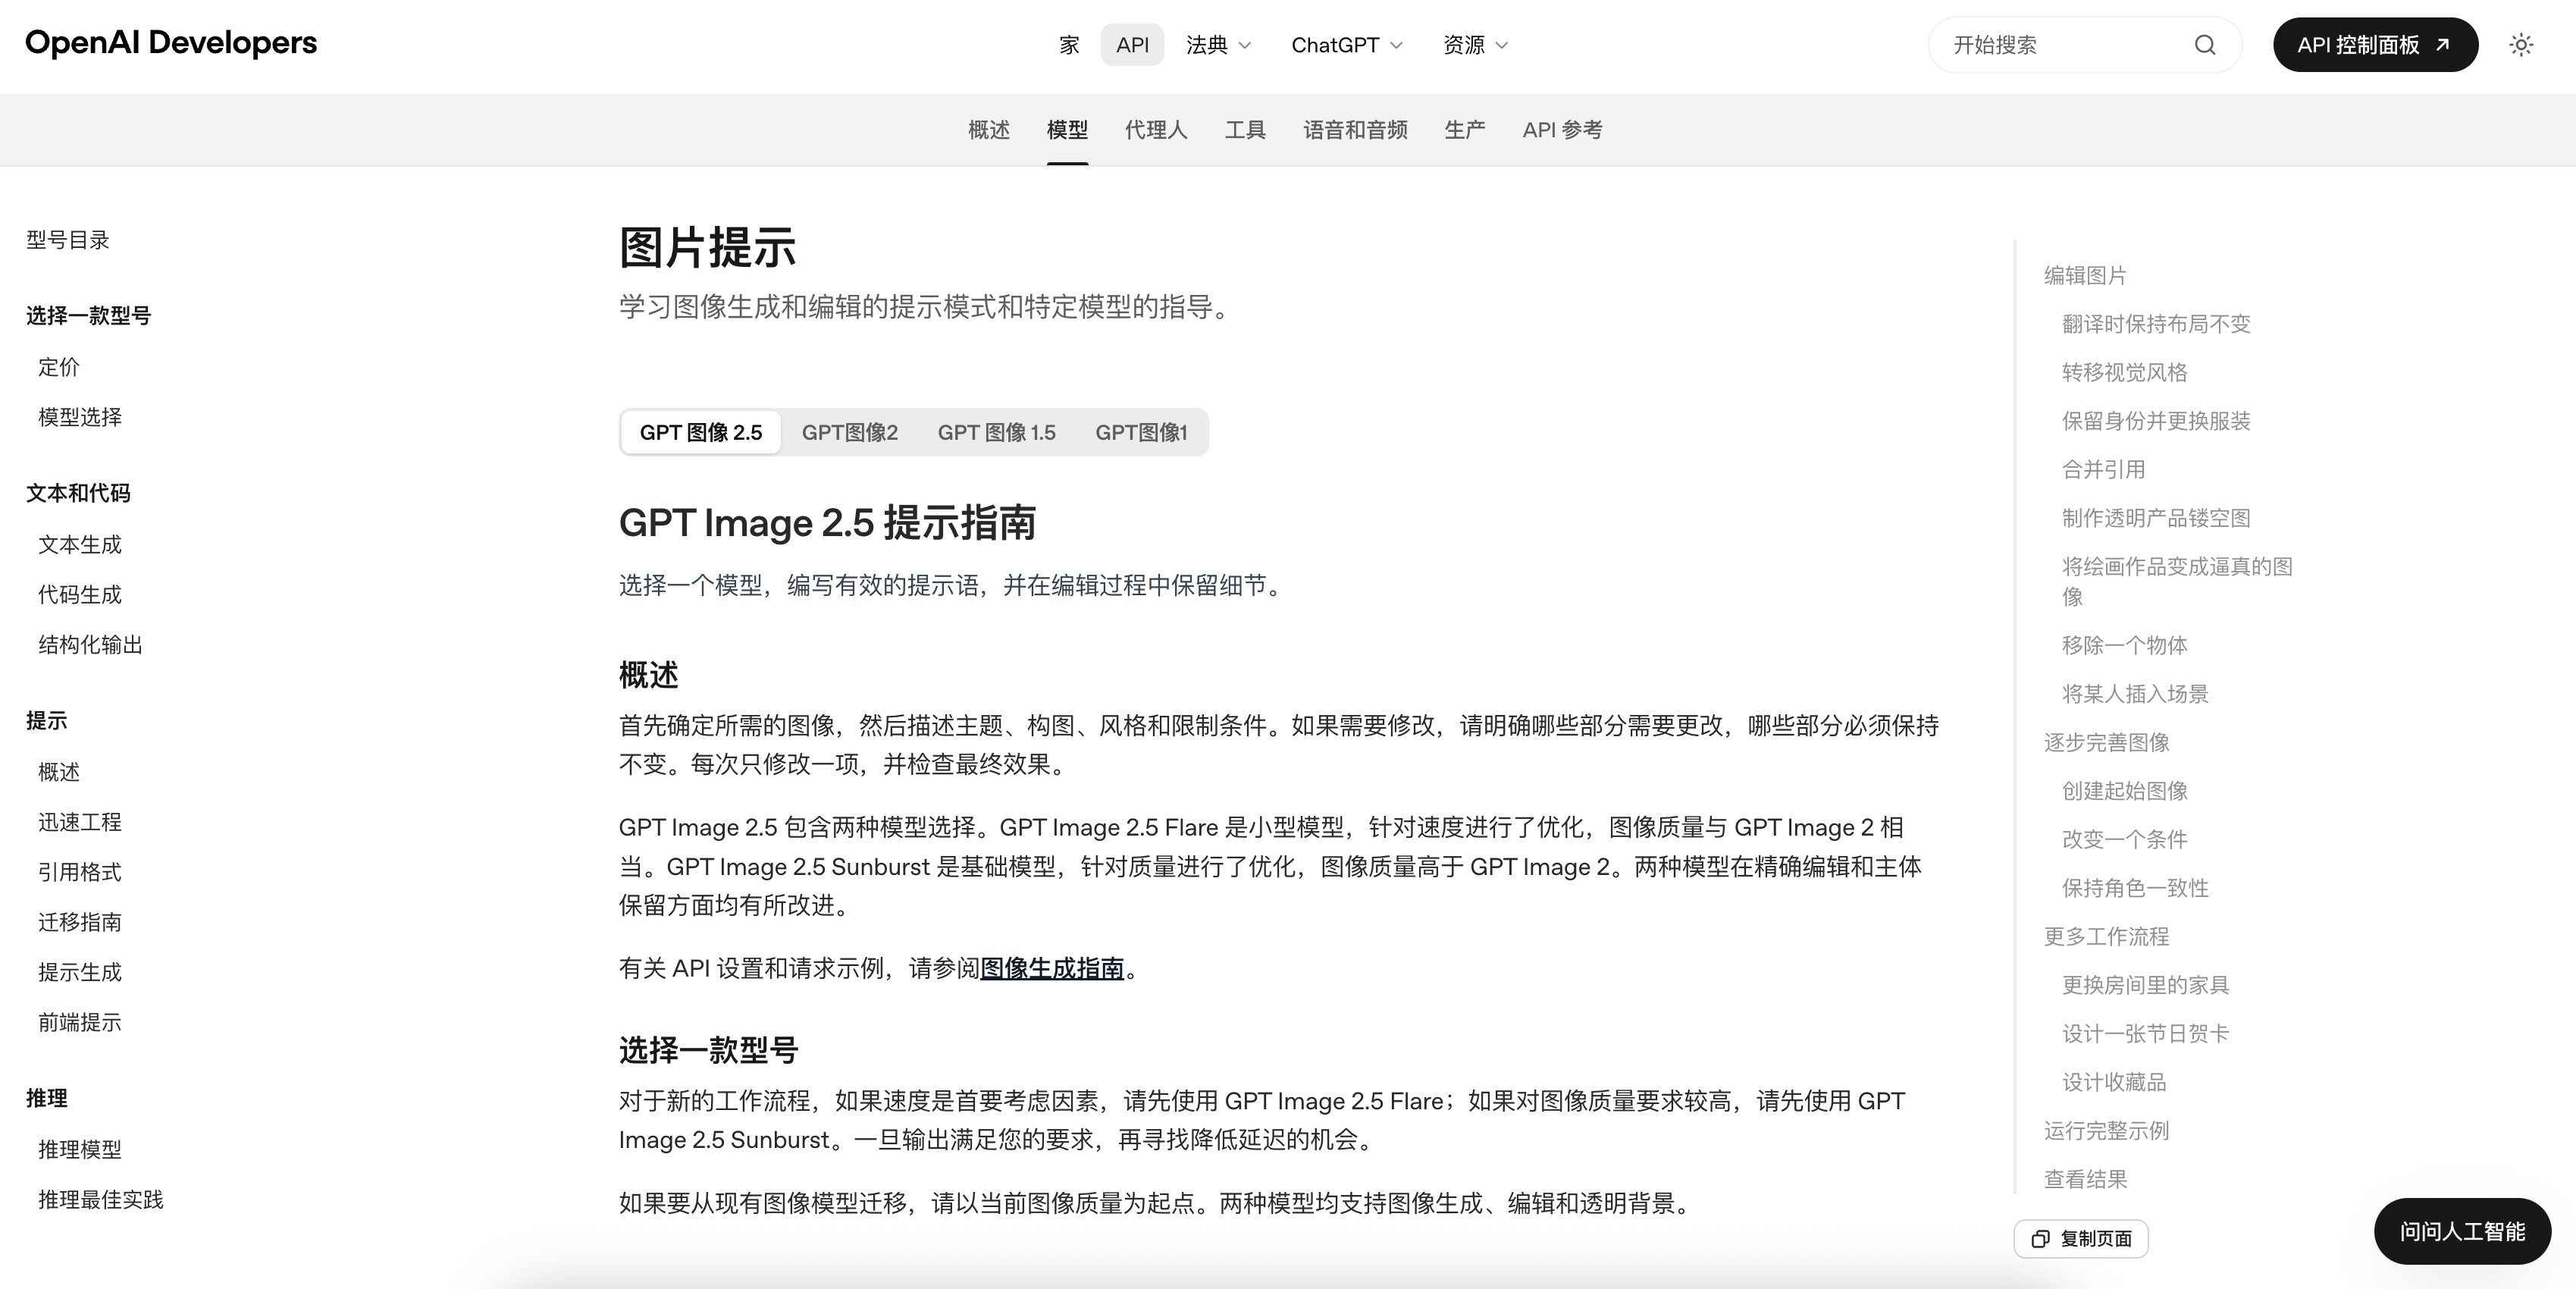This screenshot has width=2576, height=1289.
Task: Click the copy icon in 复制页面 button
Action: point(2040,1239)
